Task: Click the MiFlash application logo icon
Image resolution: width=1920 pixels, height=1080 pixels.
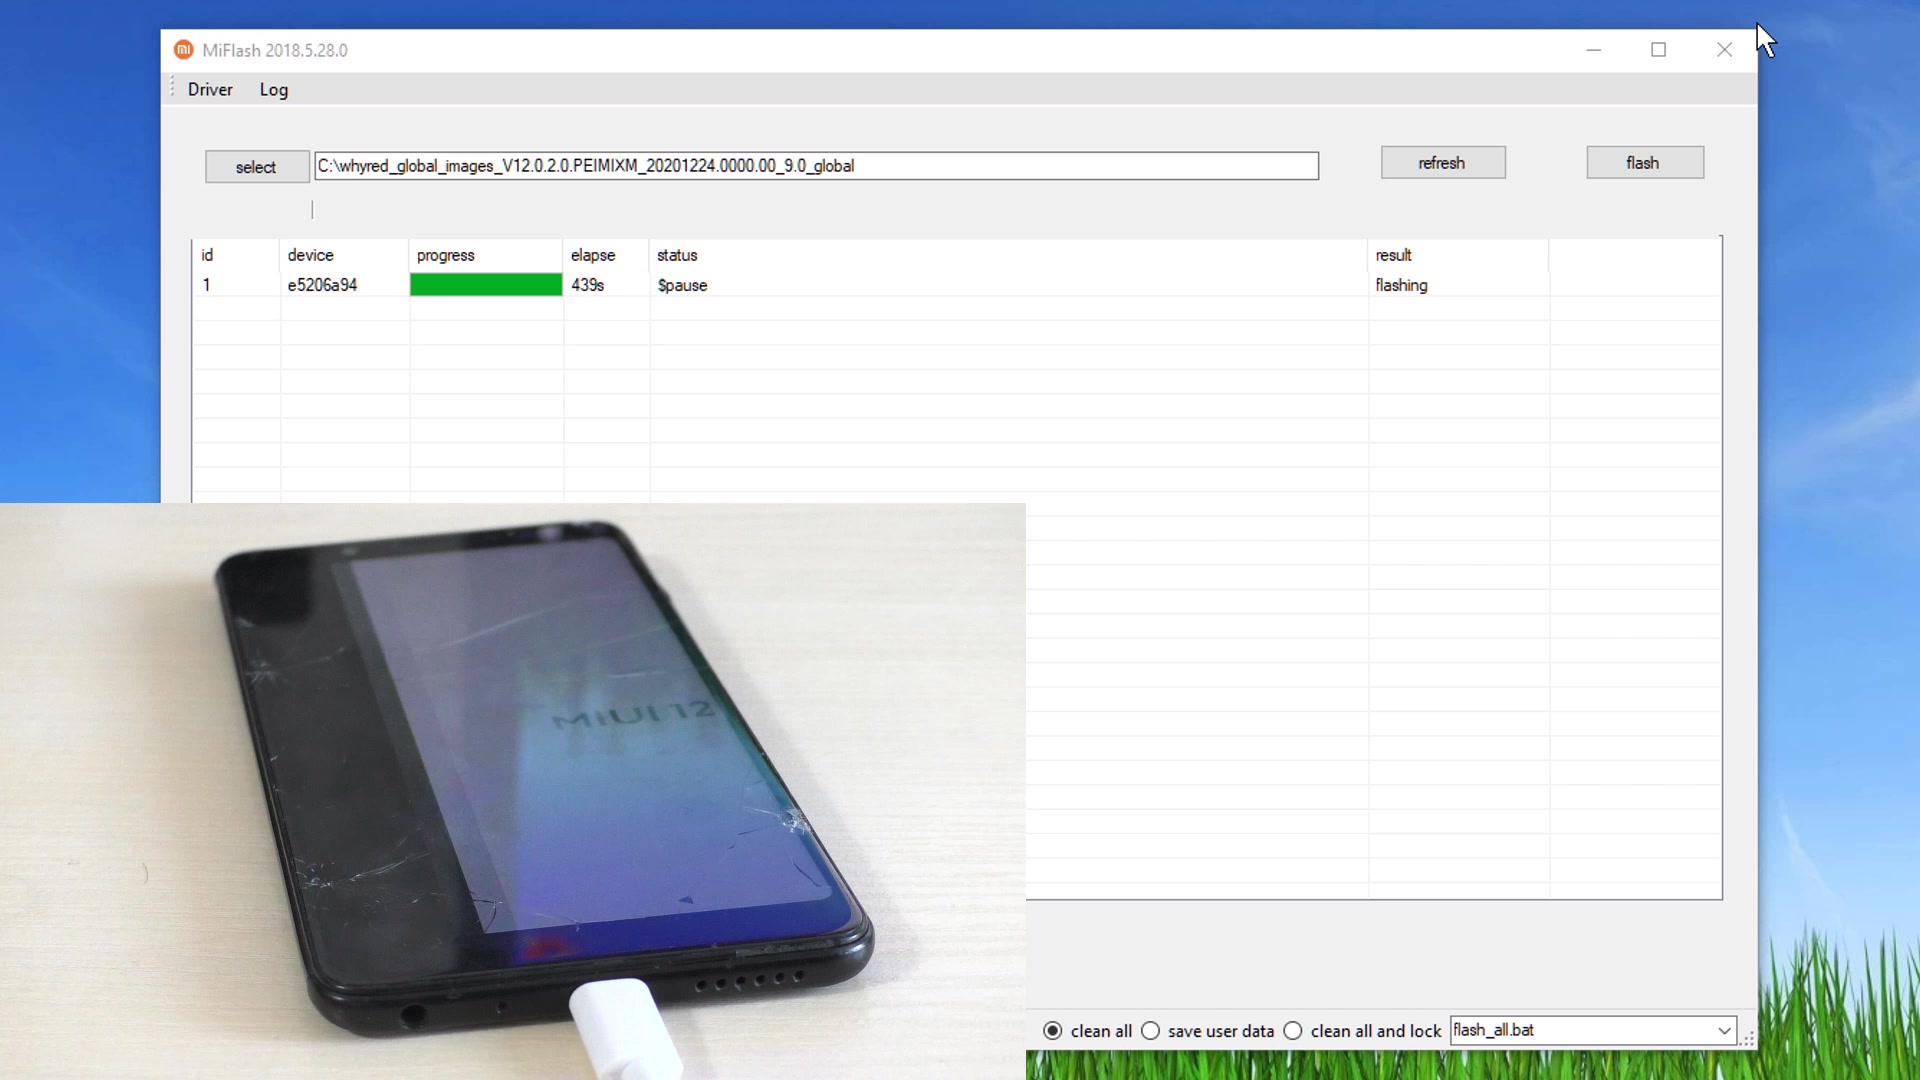Action: coord(183,50)
